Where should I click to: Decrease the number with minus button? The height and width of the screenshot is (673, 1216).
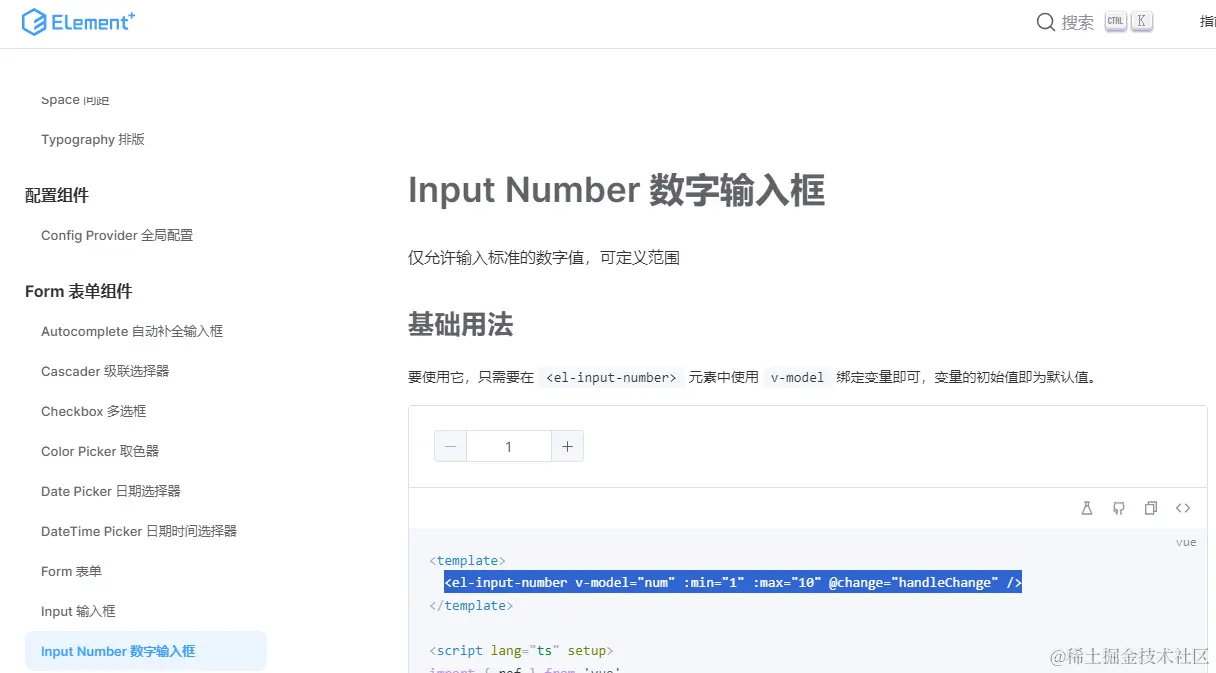pos(450,447)
